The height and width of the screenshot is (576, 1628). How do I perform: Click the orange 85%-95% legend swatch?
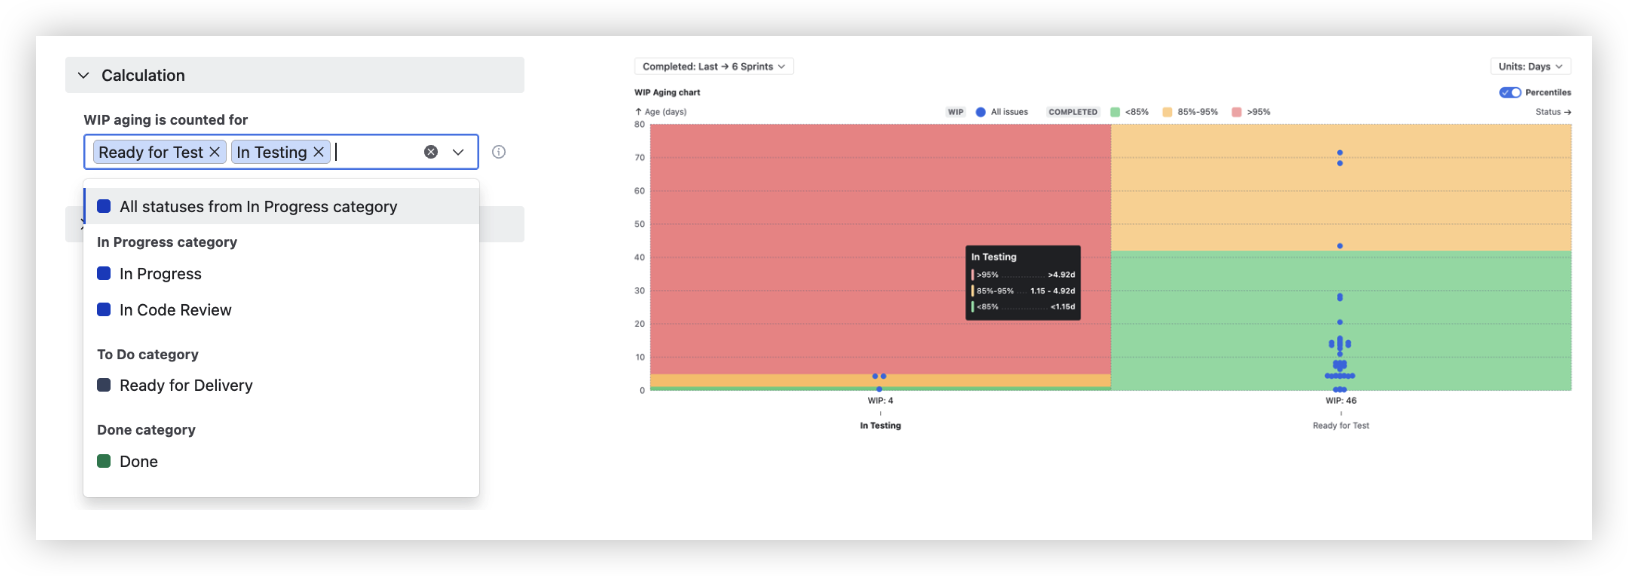(1167, 112)
